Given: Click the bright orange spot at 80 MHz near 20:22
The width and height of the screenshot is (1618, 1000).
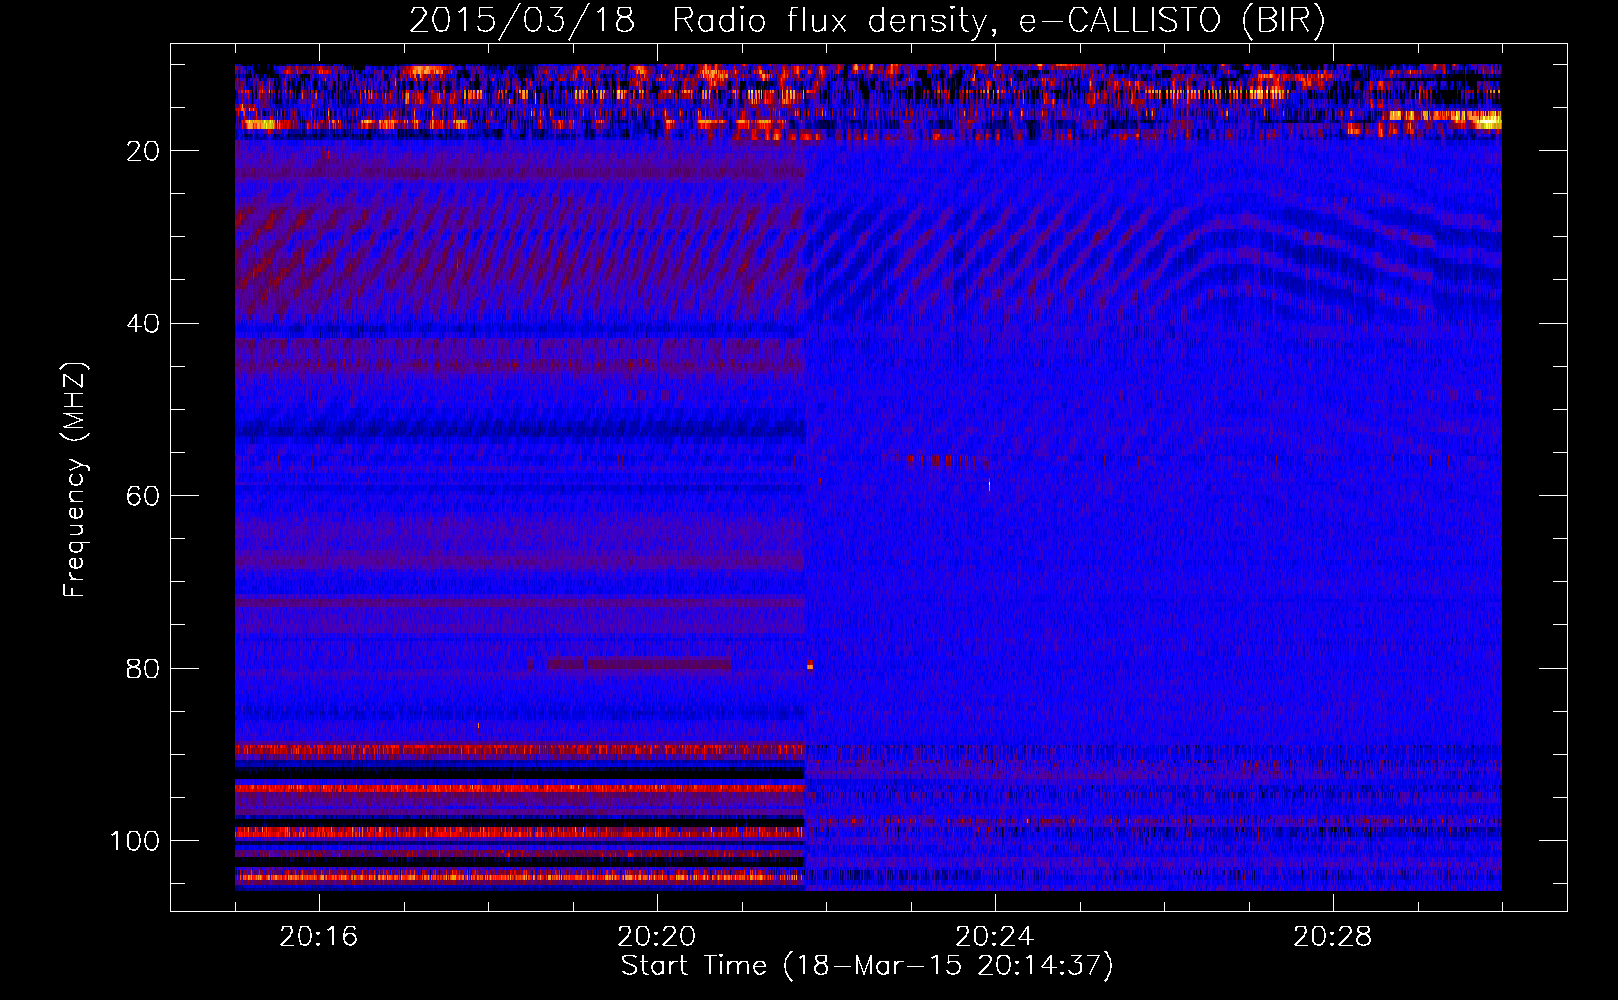Looking at the screenshot, I should click(x=810, y=664).
